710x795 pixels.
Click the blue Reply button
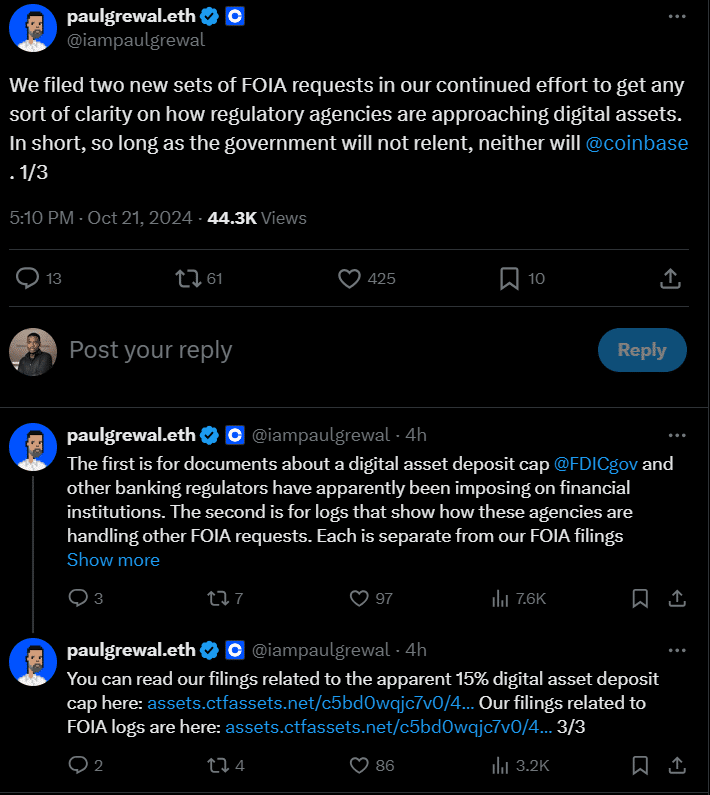tap(641, 350)
